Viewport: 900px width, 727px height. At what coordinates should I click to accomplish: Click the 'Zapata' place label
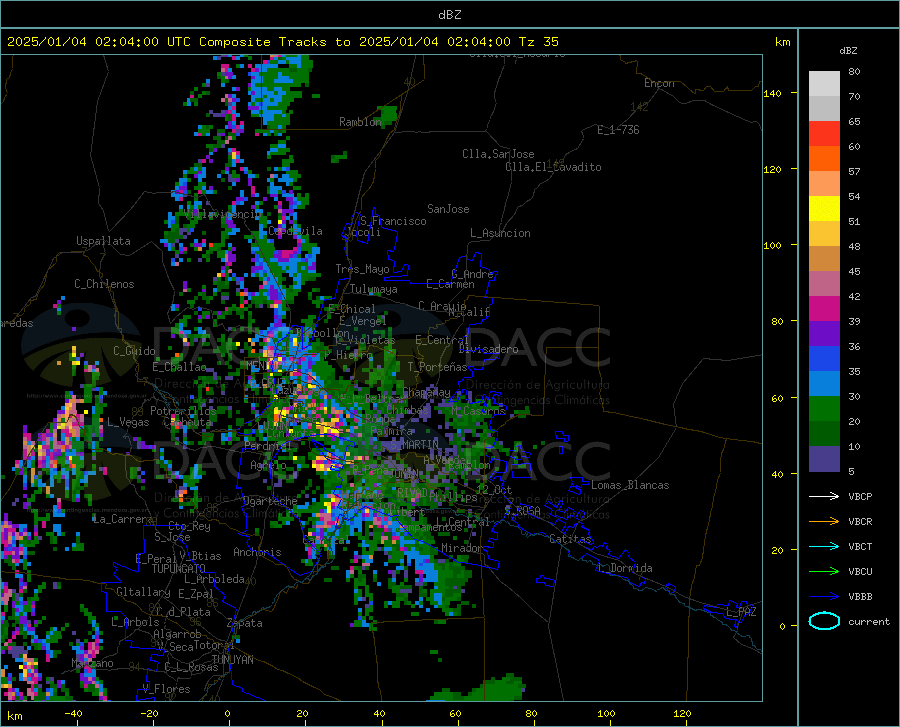tap(245, 623)
